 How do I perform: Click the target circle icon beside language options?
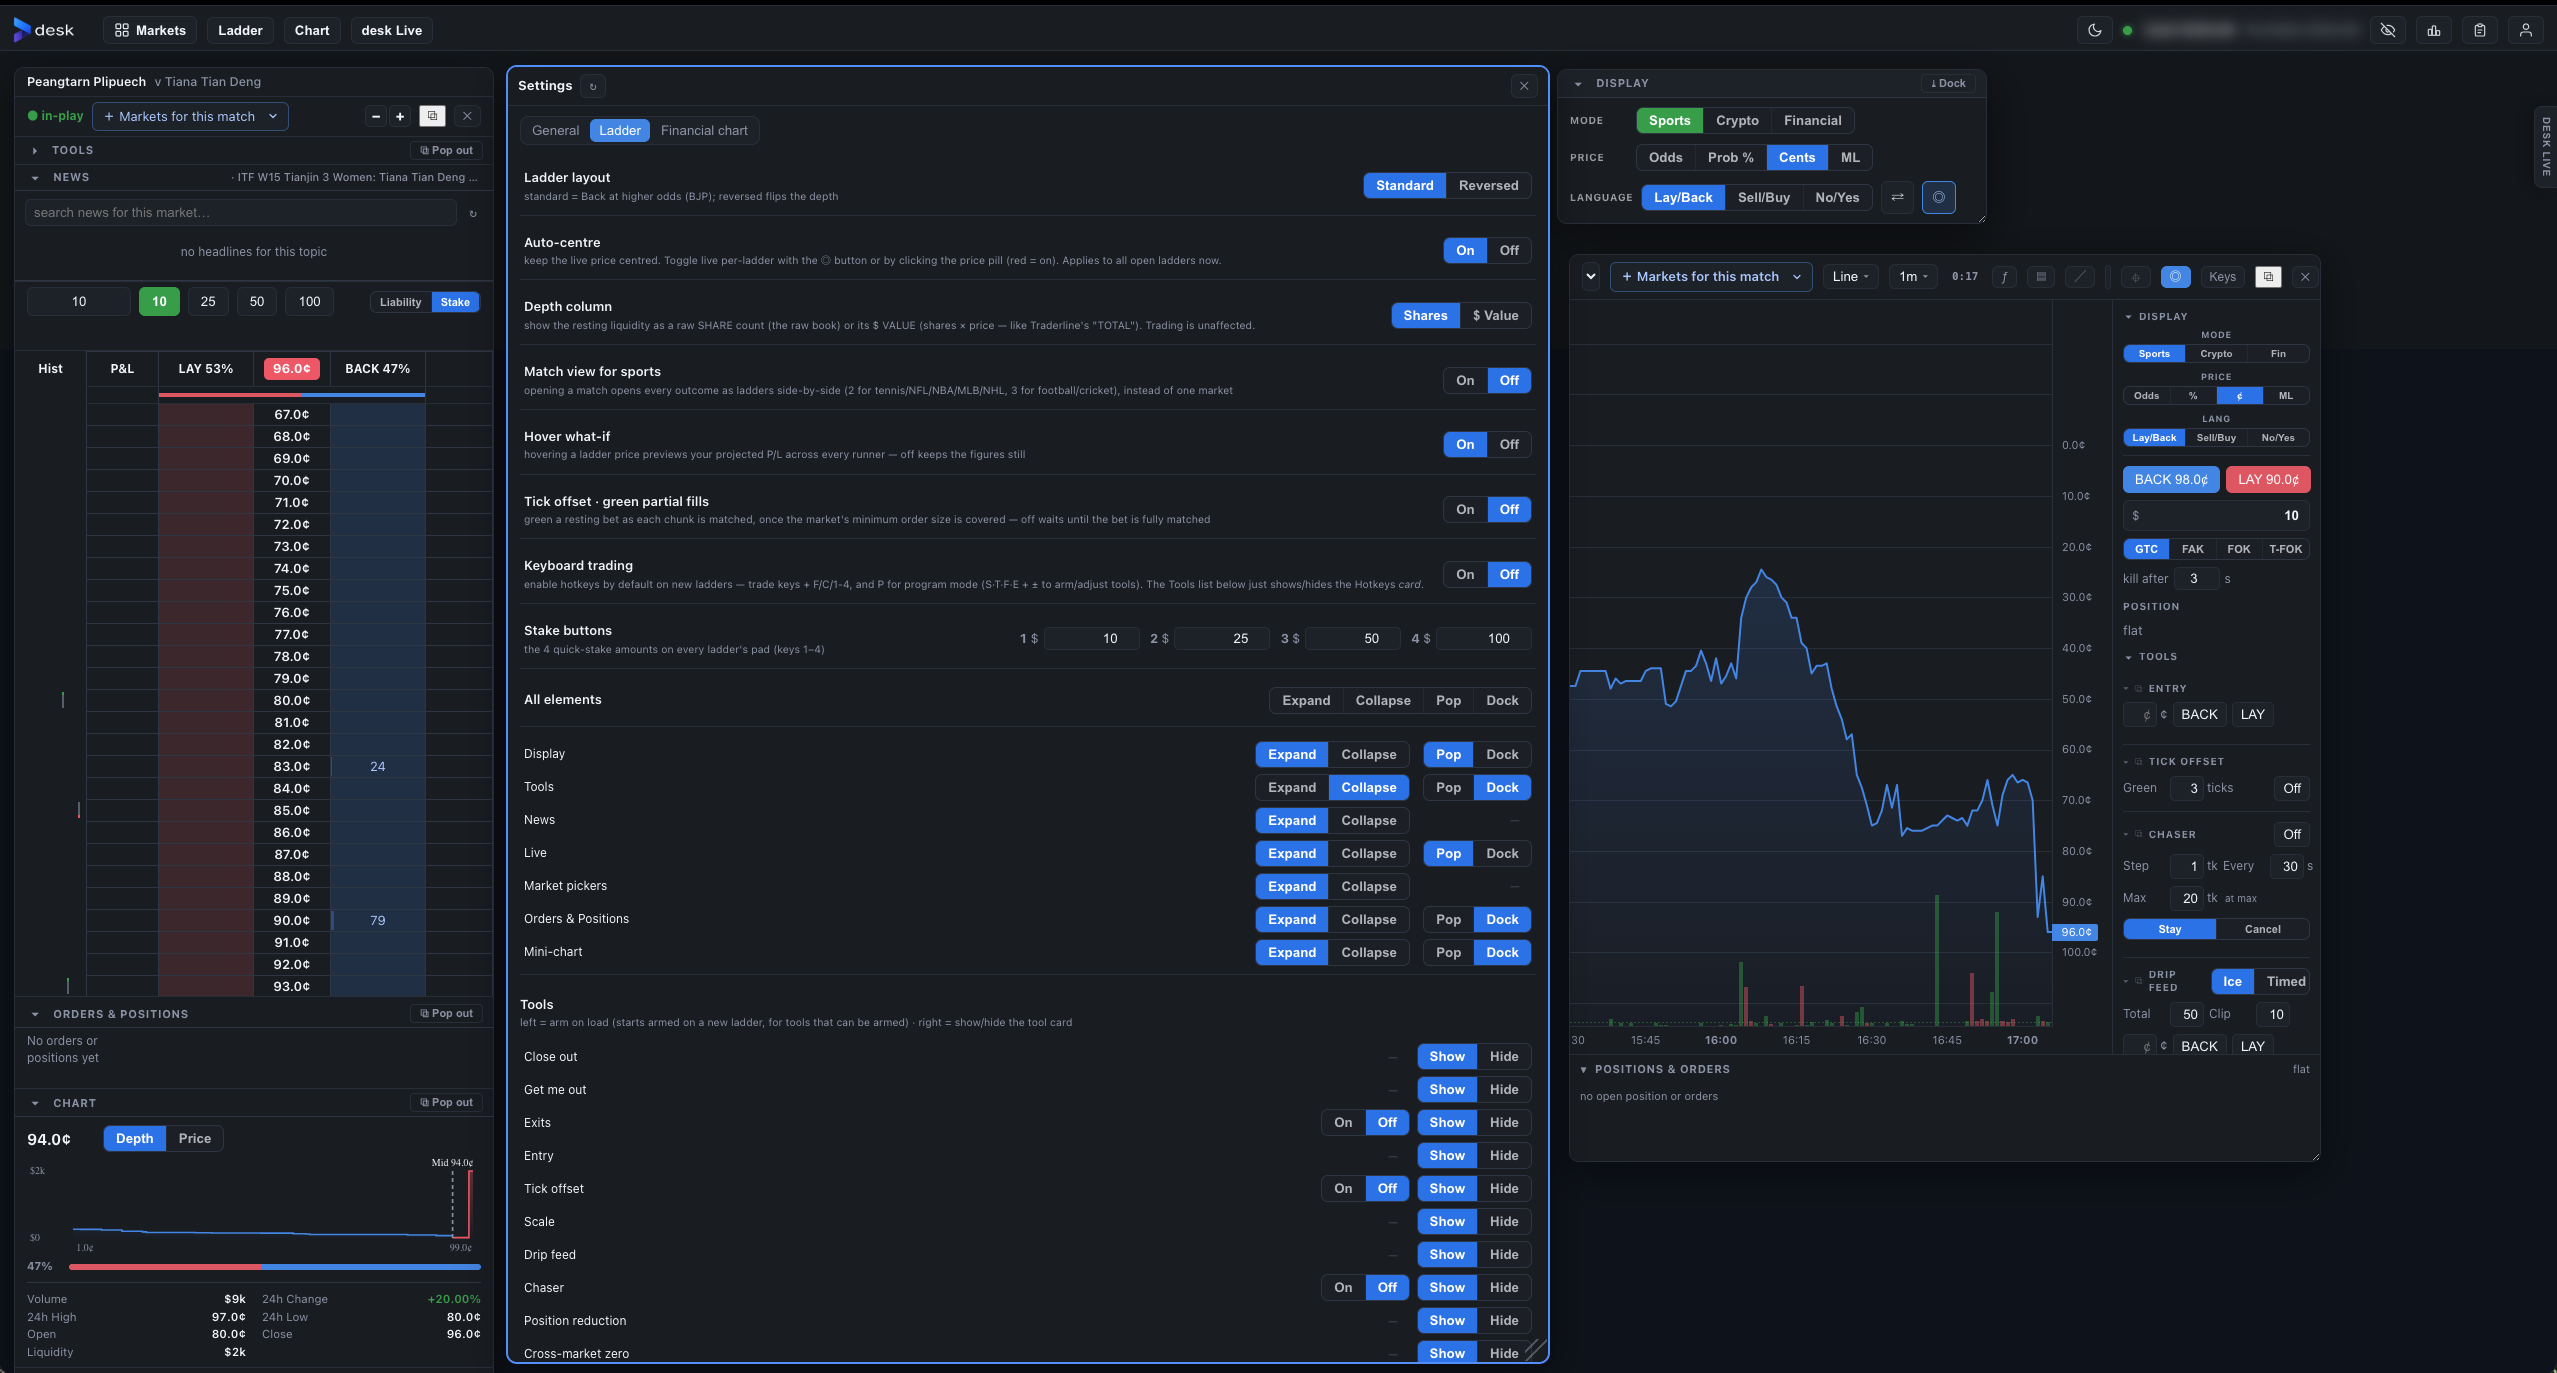point(1939,197)
